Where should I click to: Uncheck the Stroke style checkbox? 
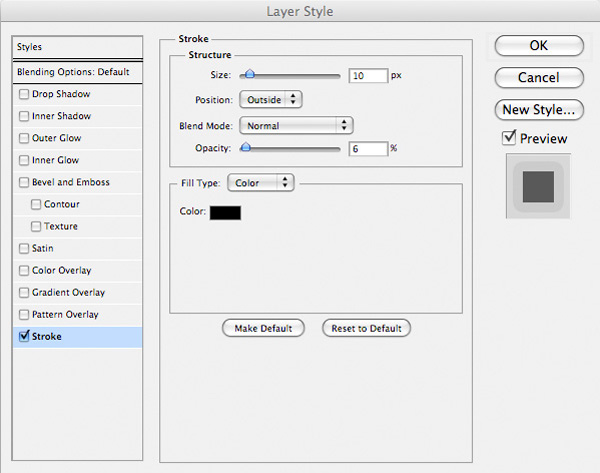point(24,336)
